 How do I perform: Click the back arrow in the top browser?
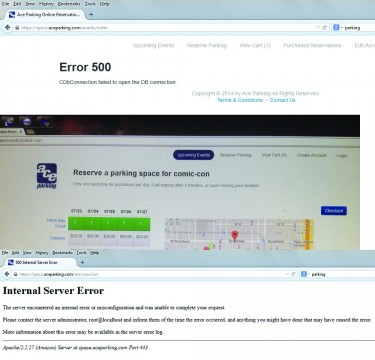click(7, 28)
